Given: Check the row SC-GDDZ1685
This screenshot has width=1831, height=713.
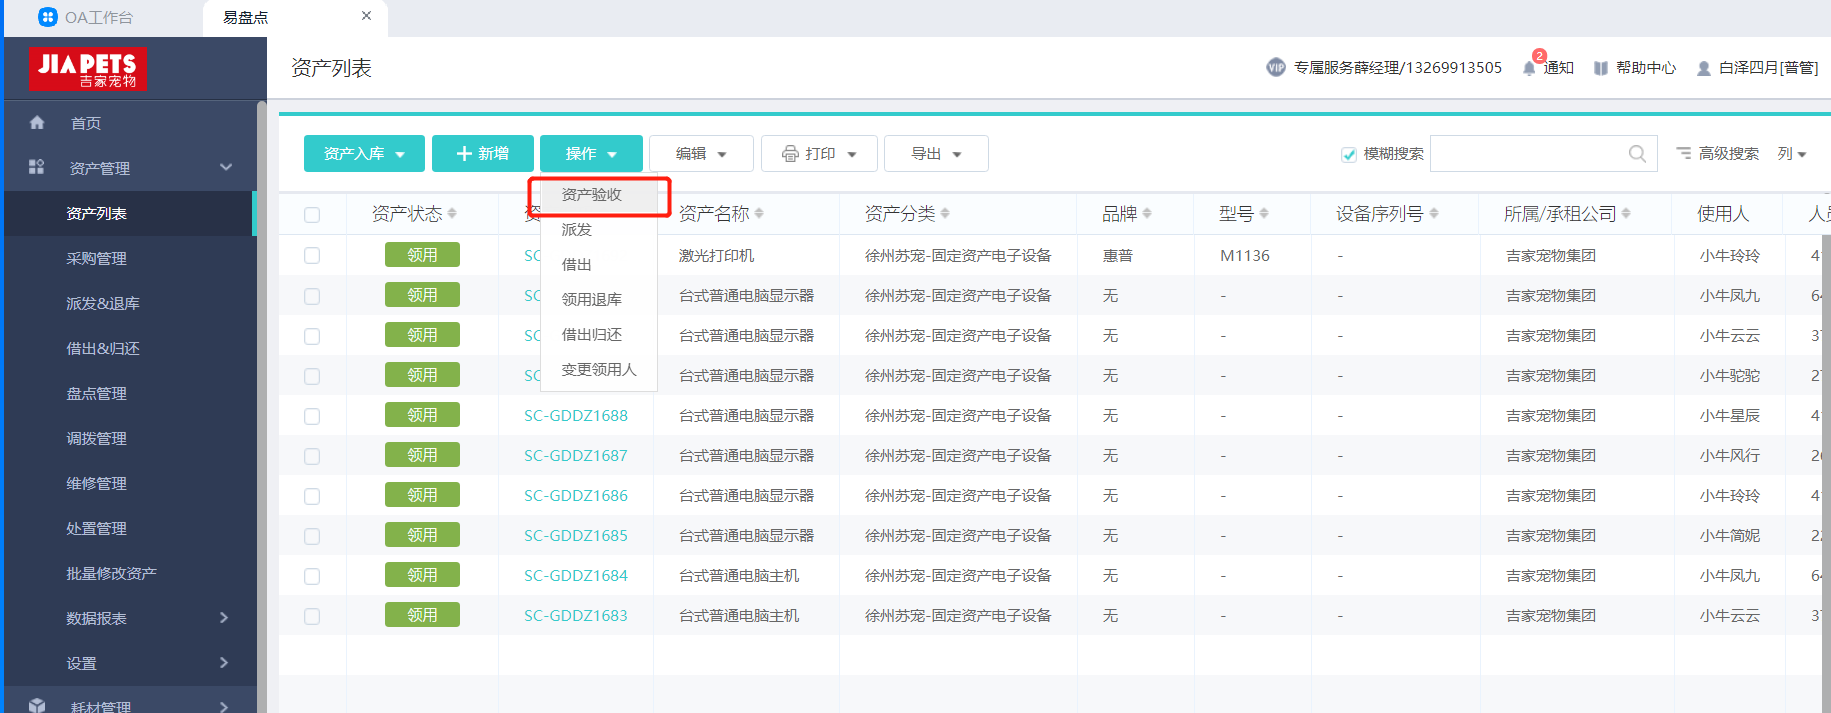Looking at the screenshot, I should click(x=312, y=536).
